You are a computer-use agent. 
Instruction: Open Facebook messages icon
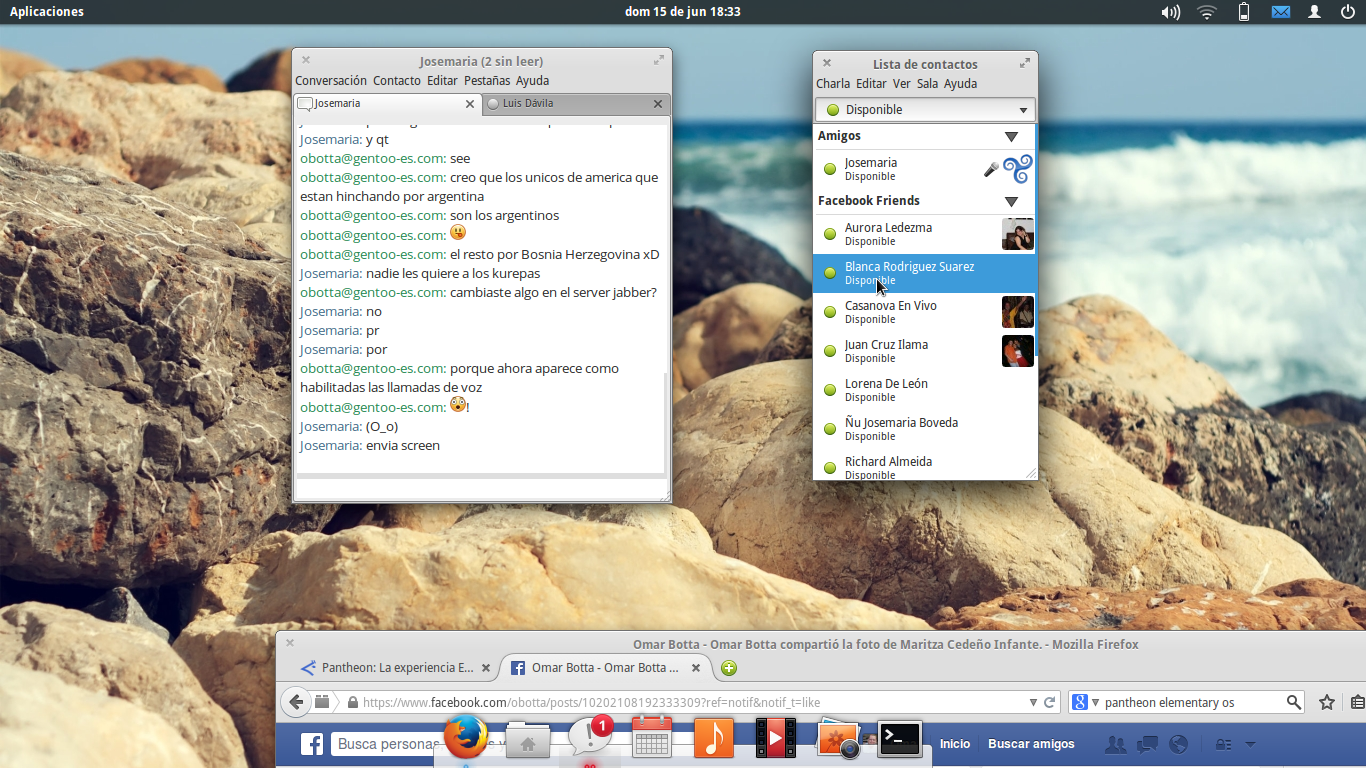[1147, 744]
